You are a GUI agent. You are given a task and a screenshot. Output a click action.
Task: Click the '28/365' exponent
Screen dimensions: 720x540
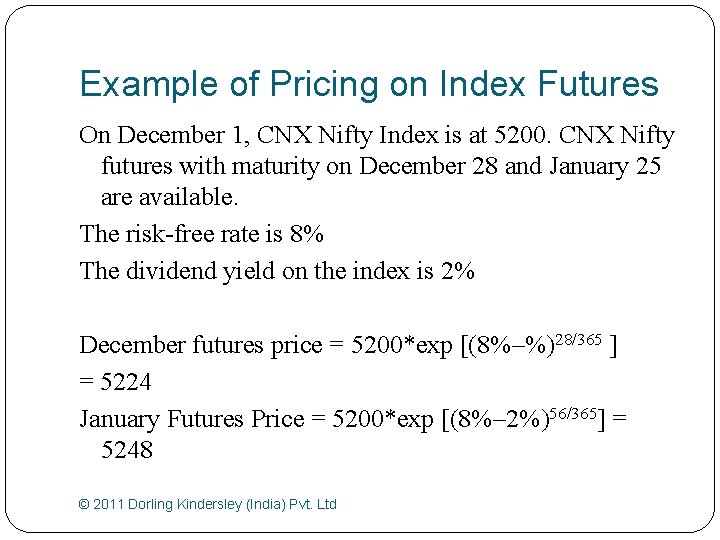point(578,340)
